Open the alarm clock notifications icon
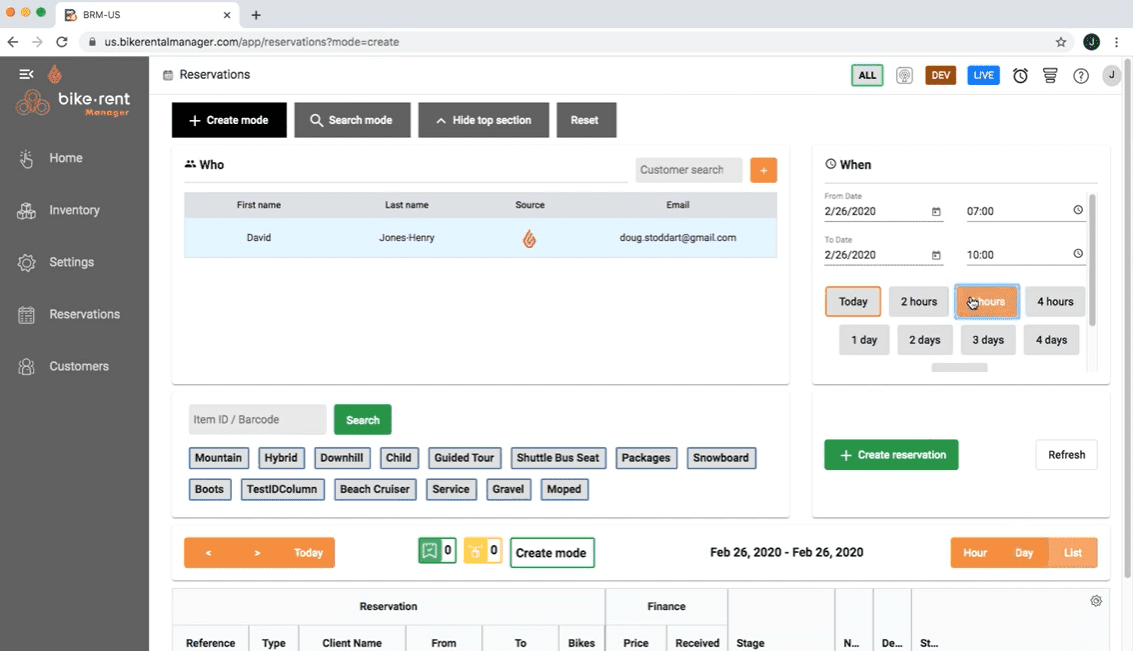Image resolution: width=1133 pixels, height=651 pixels. click(1020, 75)
